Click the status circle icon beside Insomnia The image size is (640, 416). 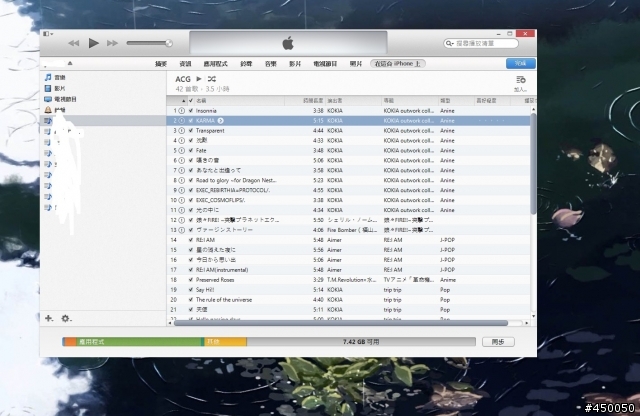(182, 111)
